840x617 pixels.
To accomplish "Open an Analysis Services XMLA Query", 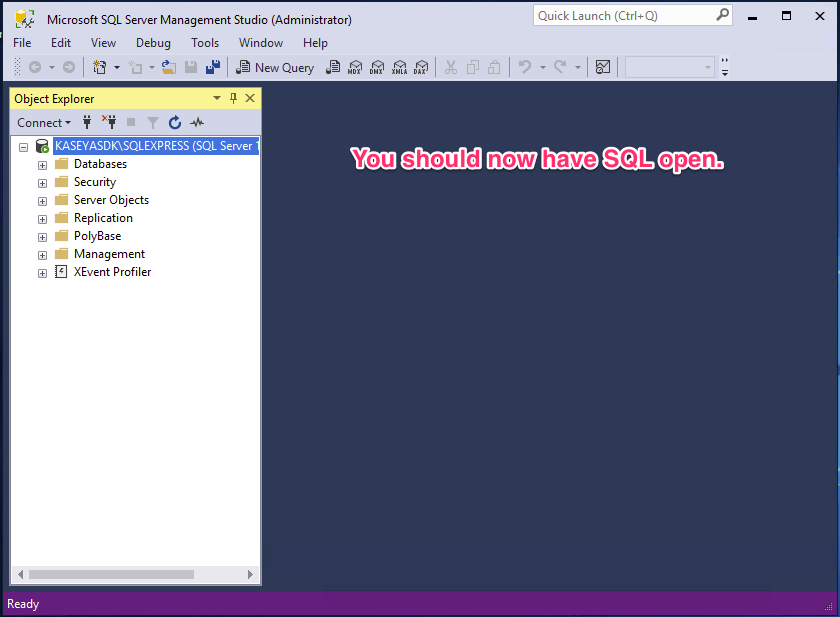I will [399, 67].
